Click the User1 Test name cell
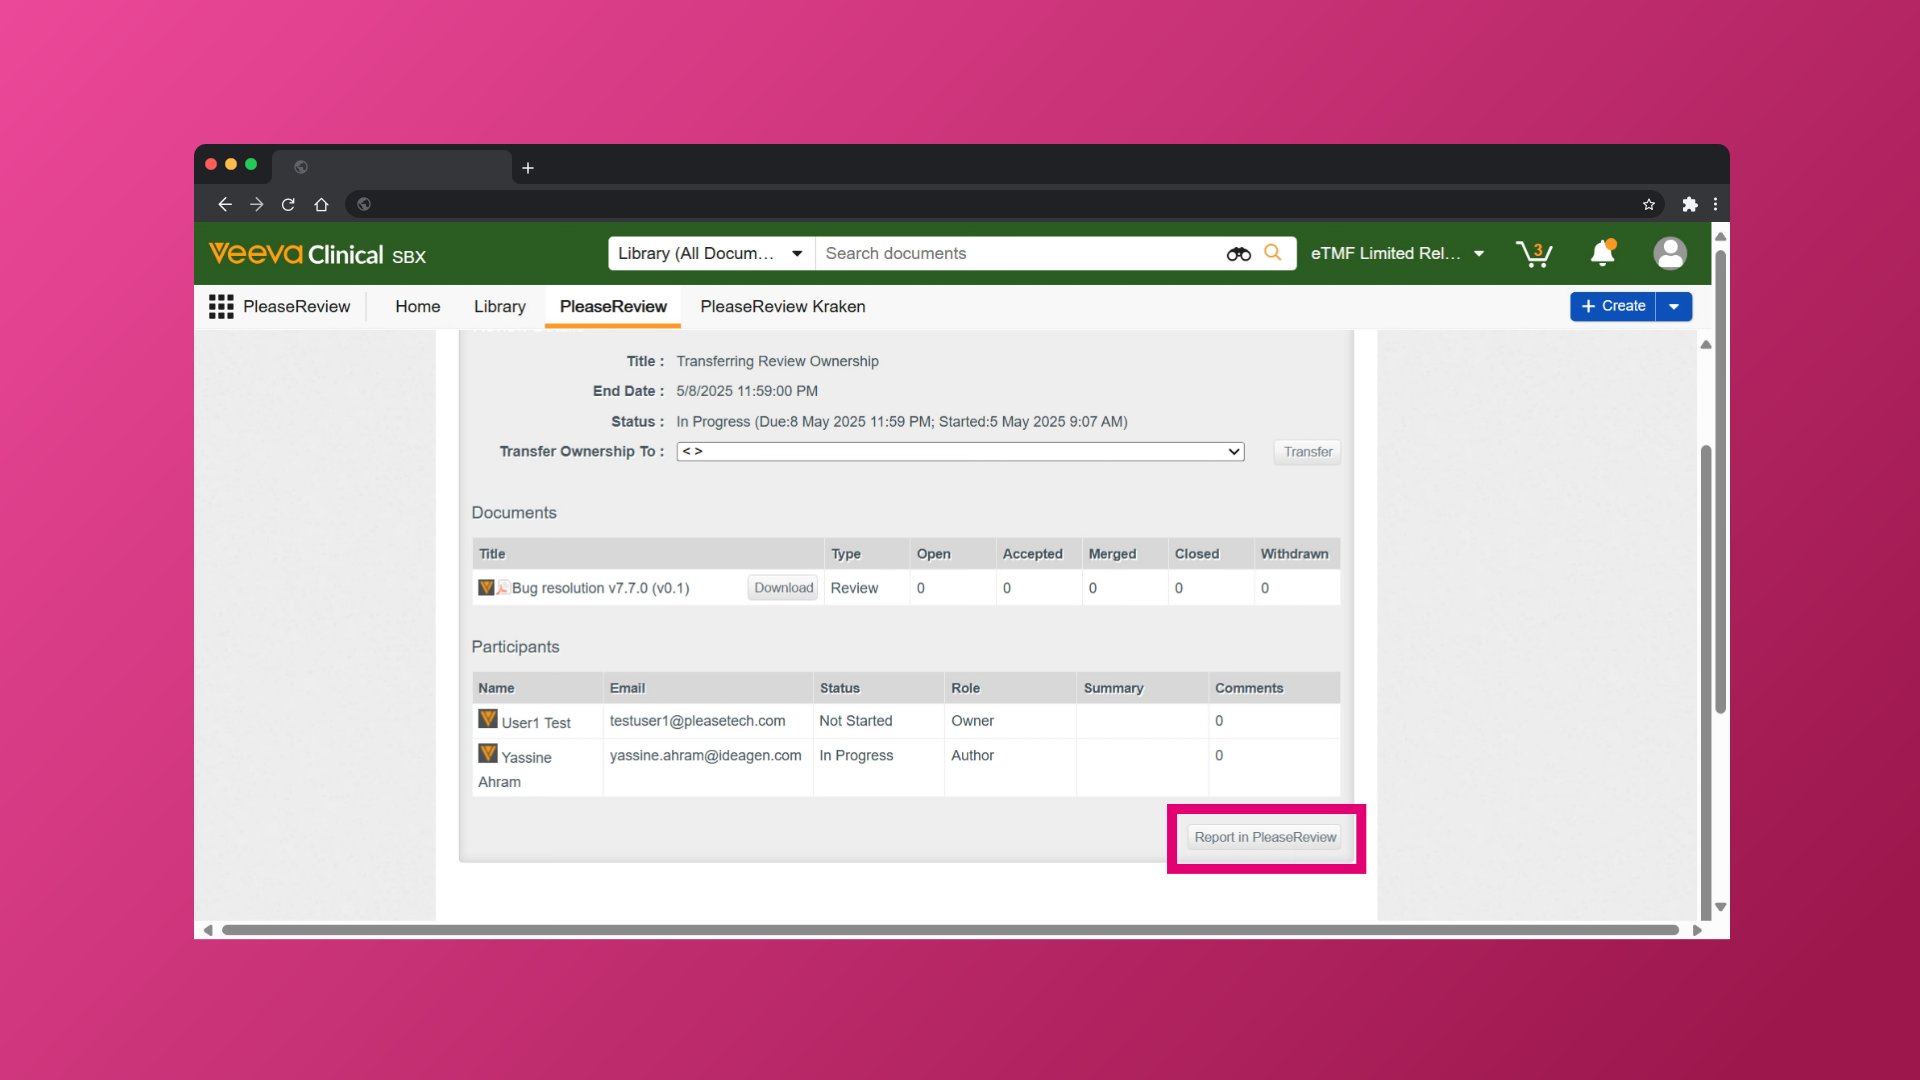The height and width of the screenshot is (1080, 1920). (536, 723)
